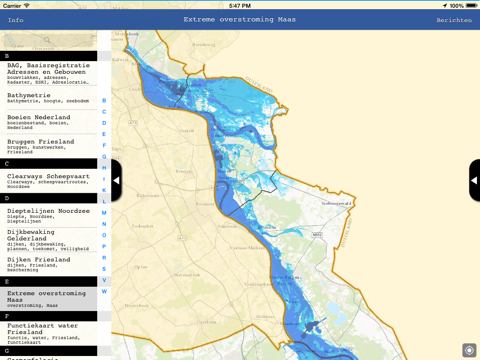The width and height of the screenshot is (480, 360).
Task: Open Bruggen Friesland layer
Action: 49,146
